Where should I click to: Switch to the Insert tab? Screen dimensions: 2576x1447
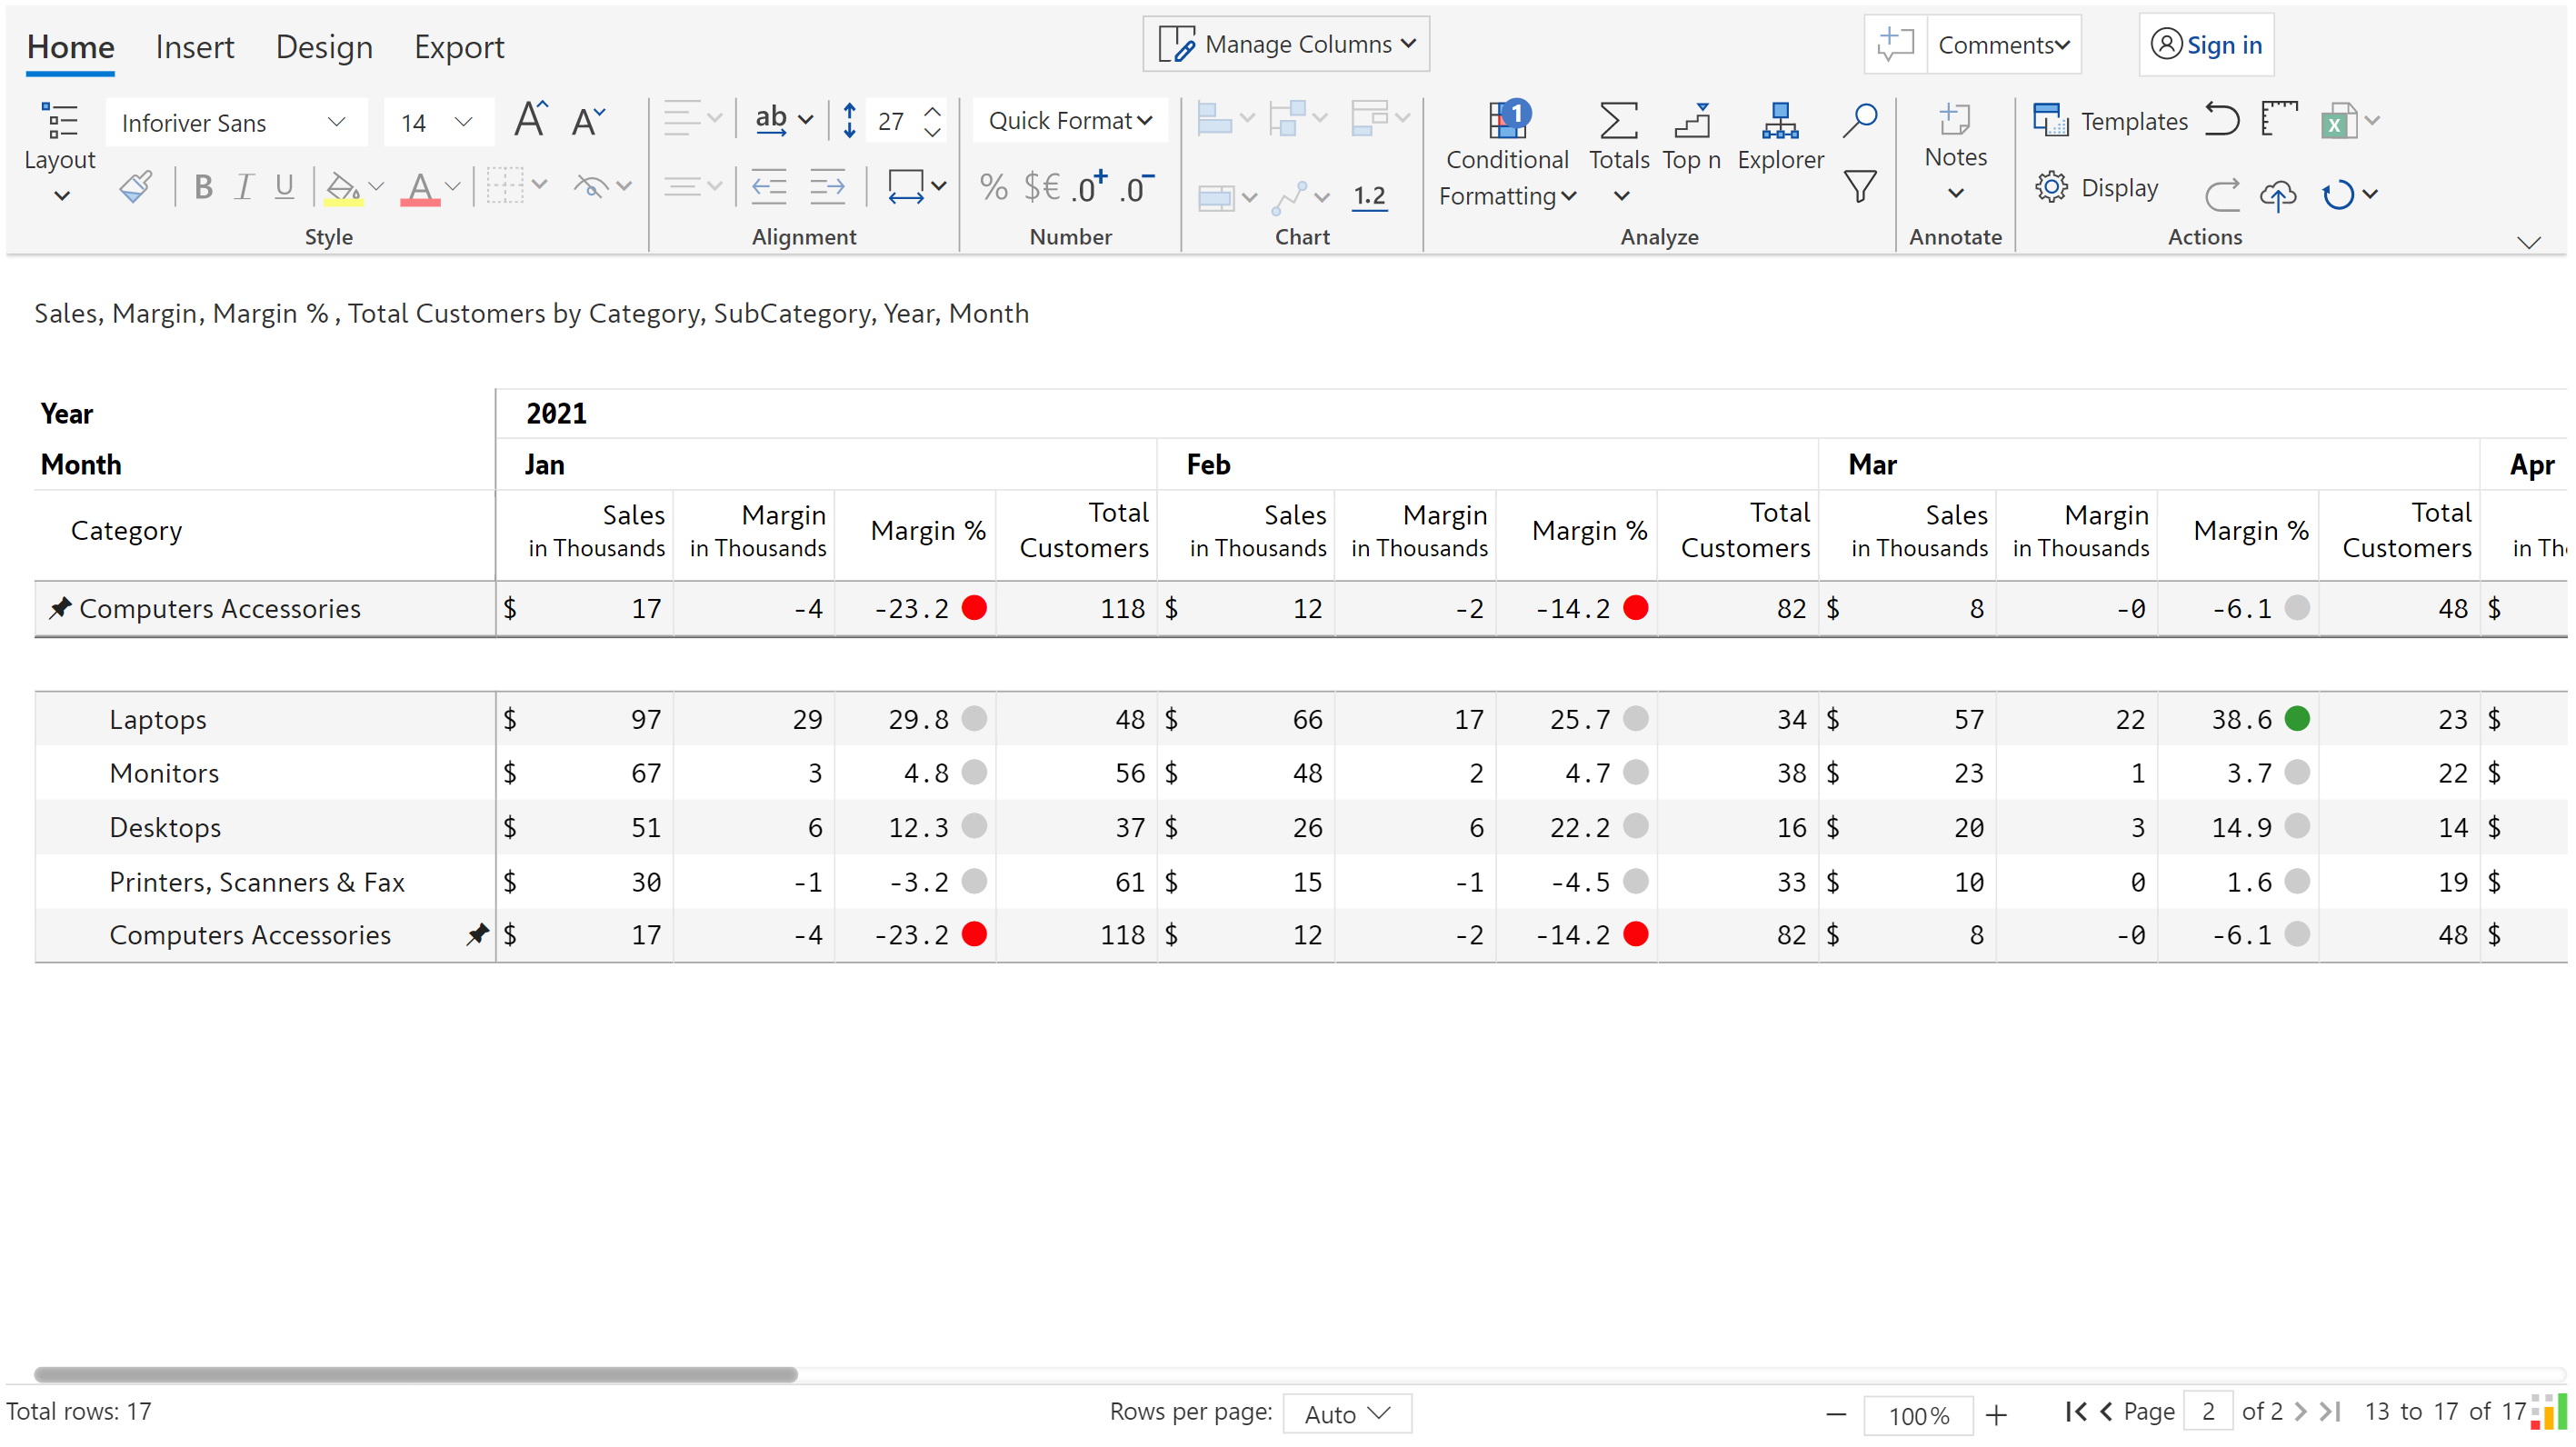(x=194, y=47)
